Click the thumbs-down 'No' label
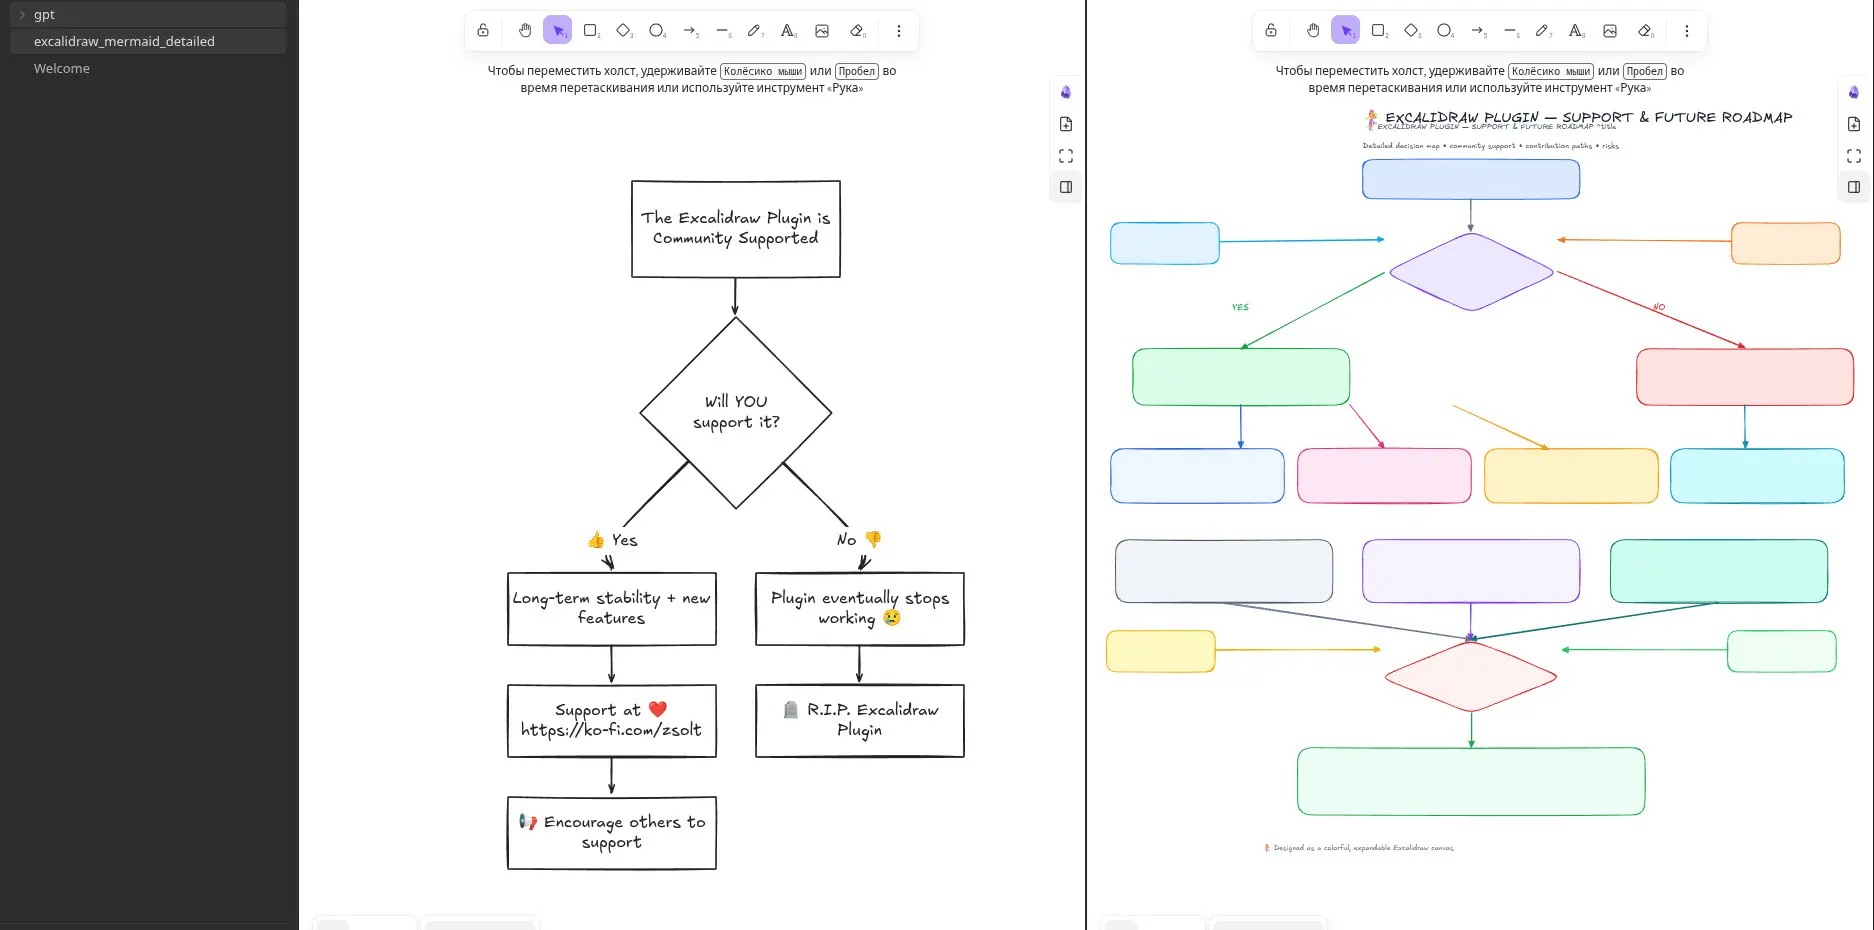Screen dimensions: 1874x930 (x=859, y=539)
